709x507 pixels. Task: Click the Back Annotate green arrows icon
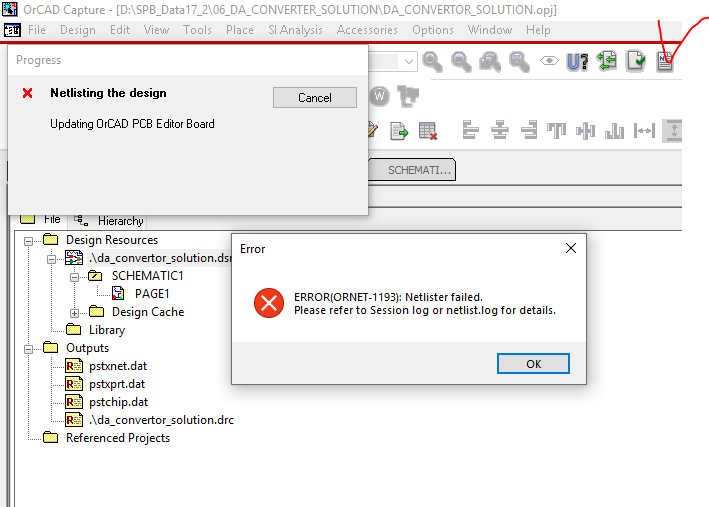[x=606, y=61]
